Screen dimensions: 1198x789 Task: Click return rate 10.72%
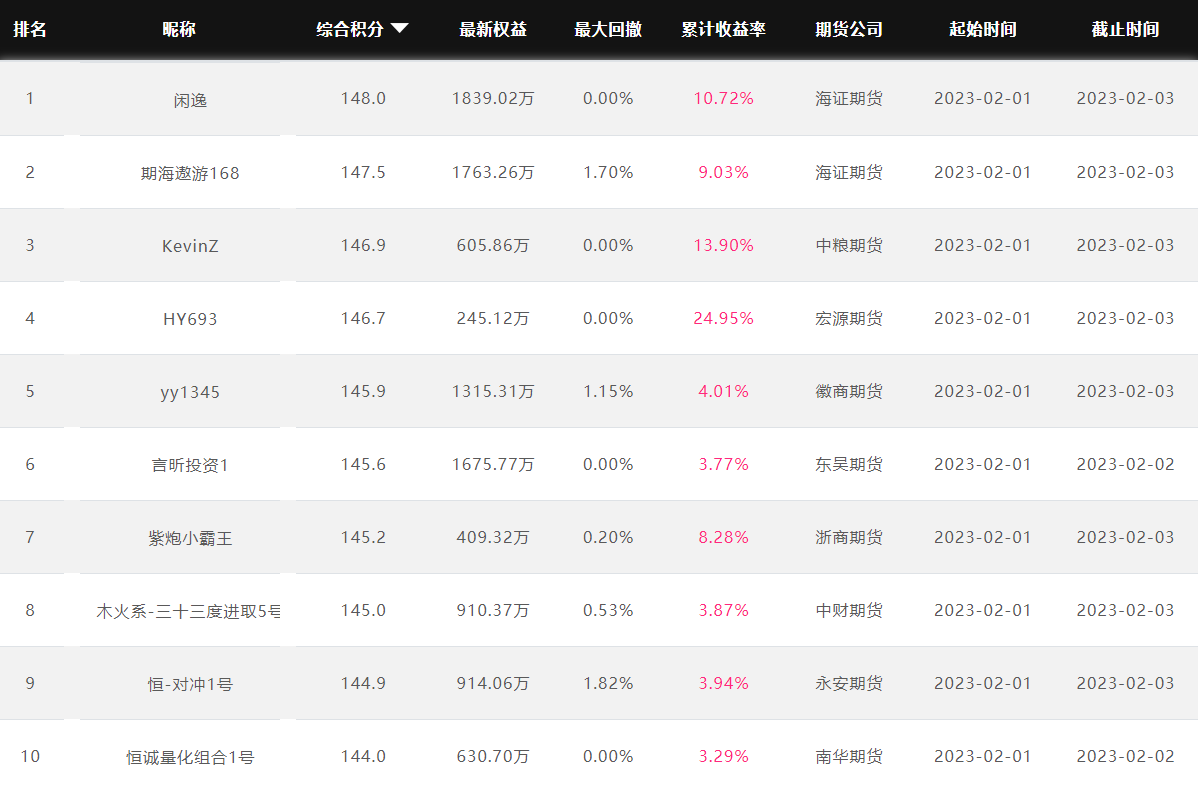pos(724,99)
